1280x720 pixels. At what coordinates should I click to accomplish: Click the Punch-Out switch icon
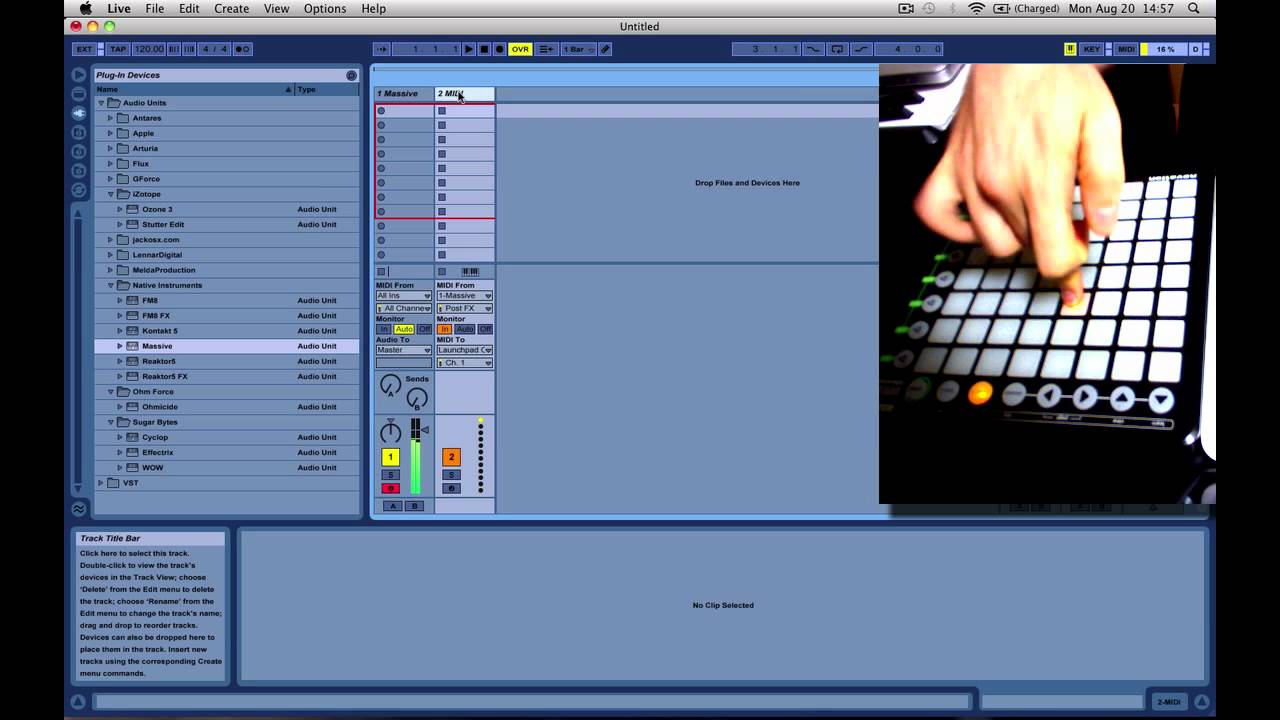pos(861,49)
